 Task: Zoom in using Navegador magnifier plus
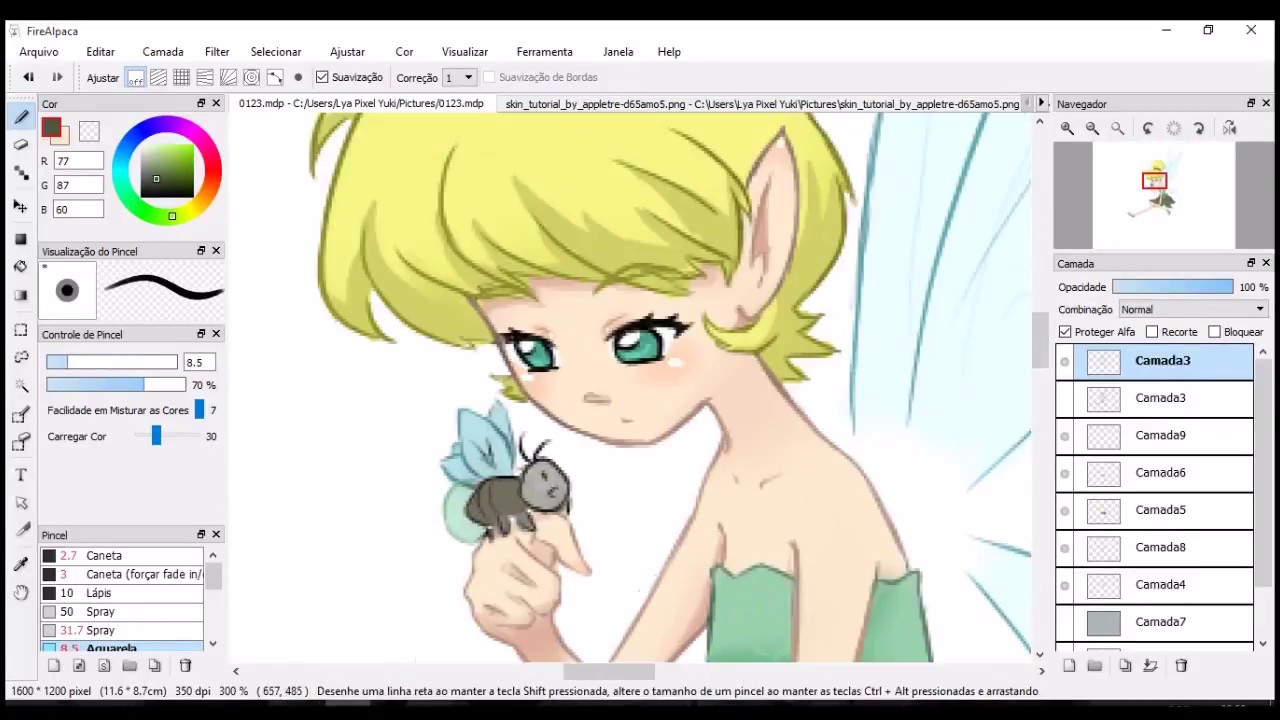pyautogui.click(x=1067, y=128)
